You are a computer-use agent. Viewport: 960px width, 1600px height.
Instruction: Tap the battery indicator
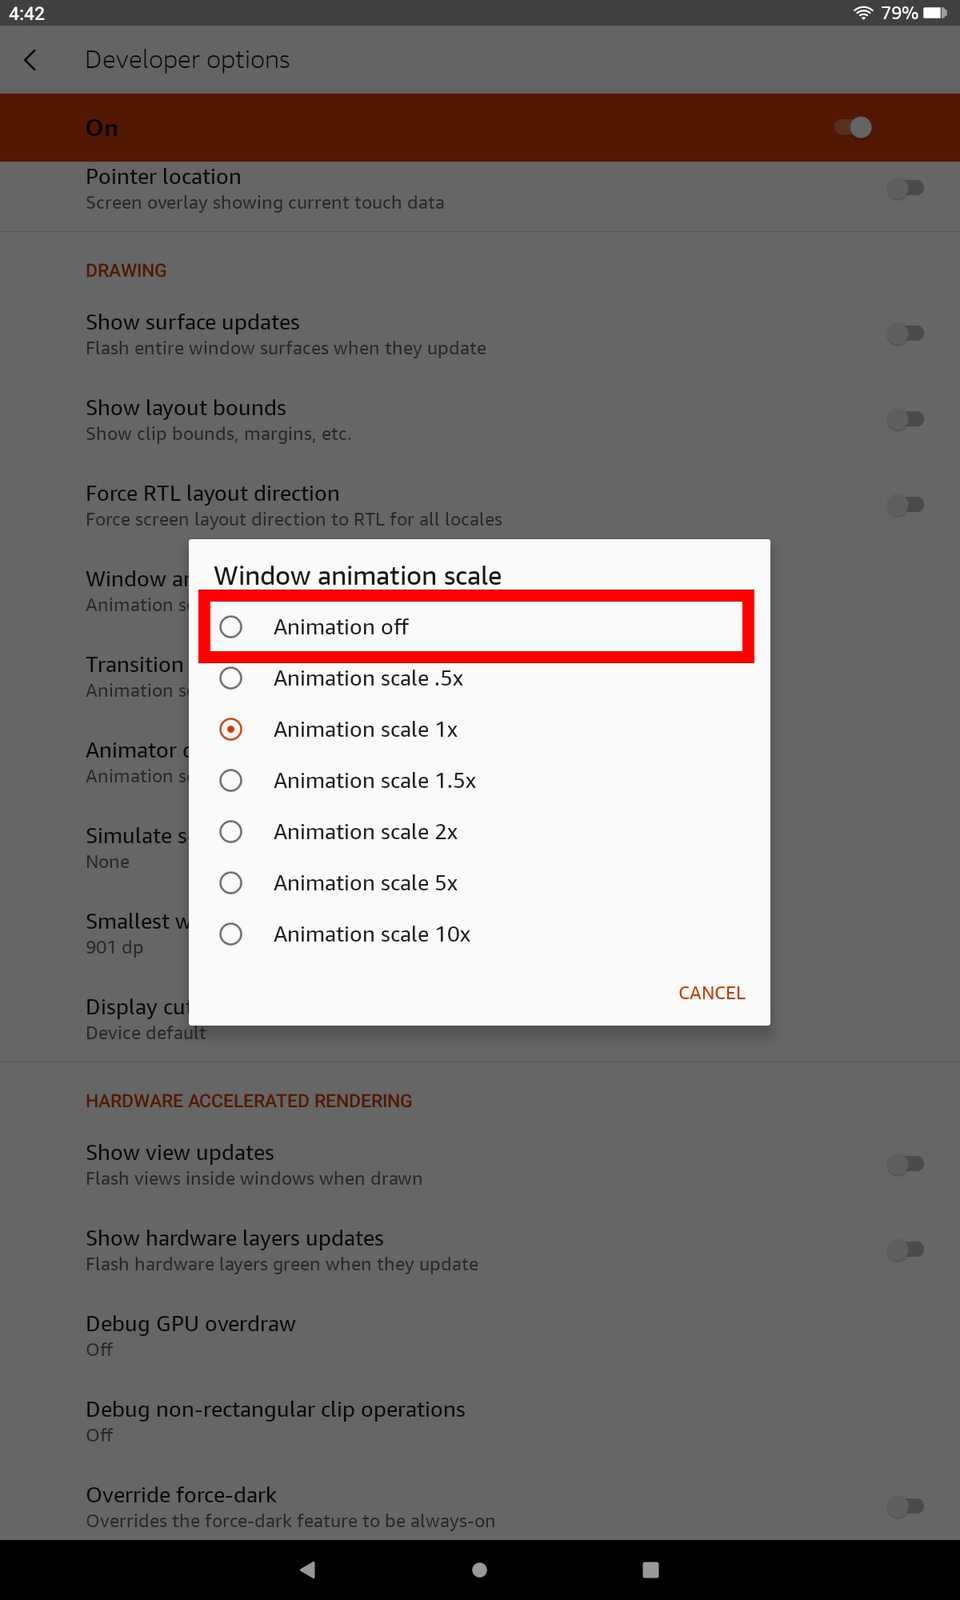point(933,13)
